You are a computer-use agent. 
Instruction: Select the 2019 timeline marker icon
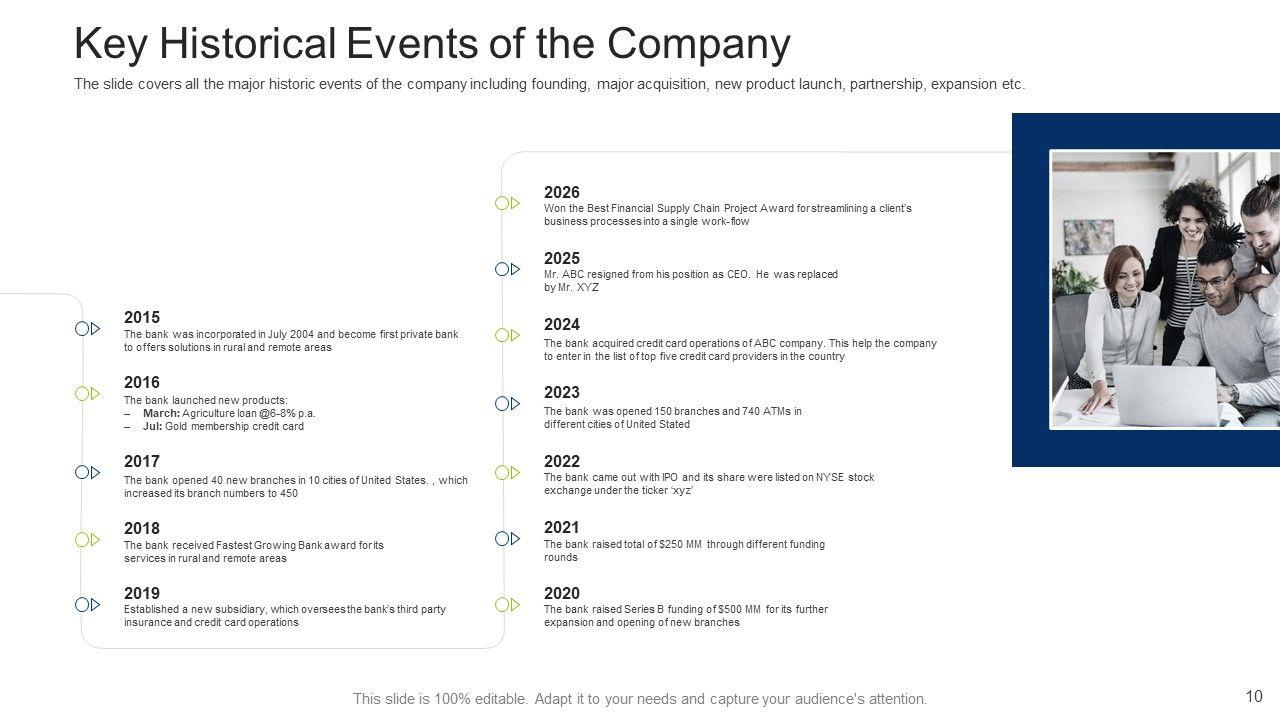(x=88, y=605)
